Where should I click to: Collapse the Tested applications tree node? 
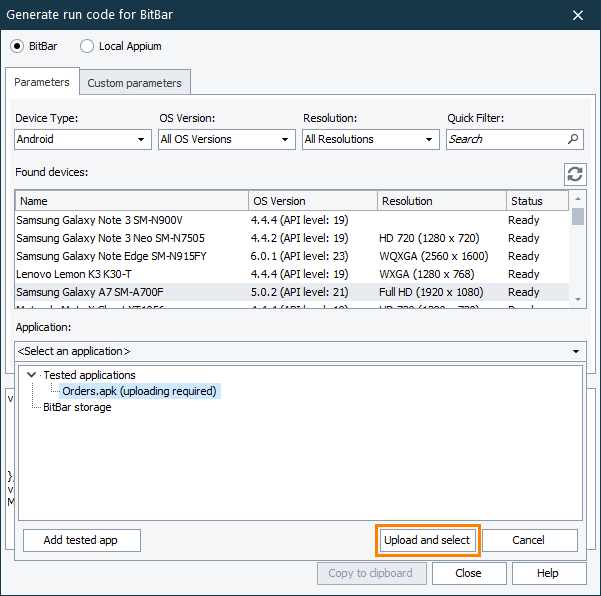(31, 375)
